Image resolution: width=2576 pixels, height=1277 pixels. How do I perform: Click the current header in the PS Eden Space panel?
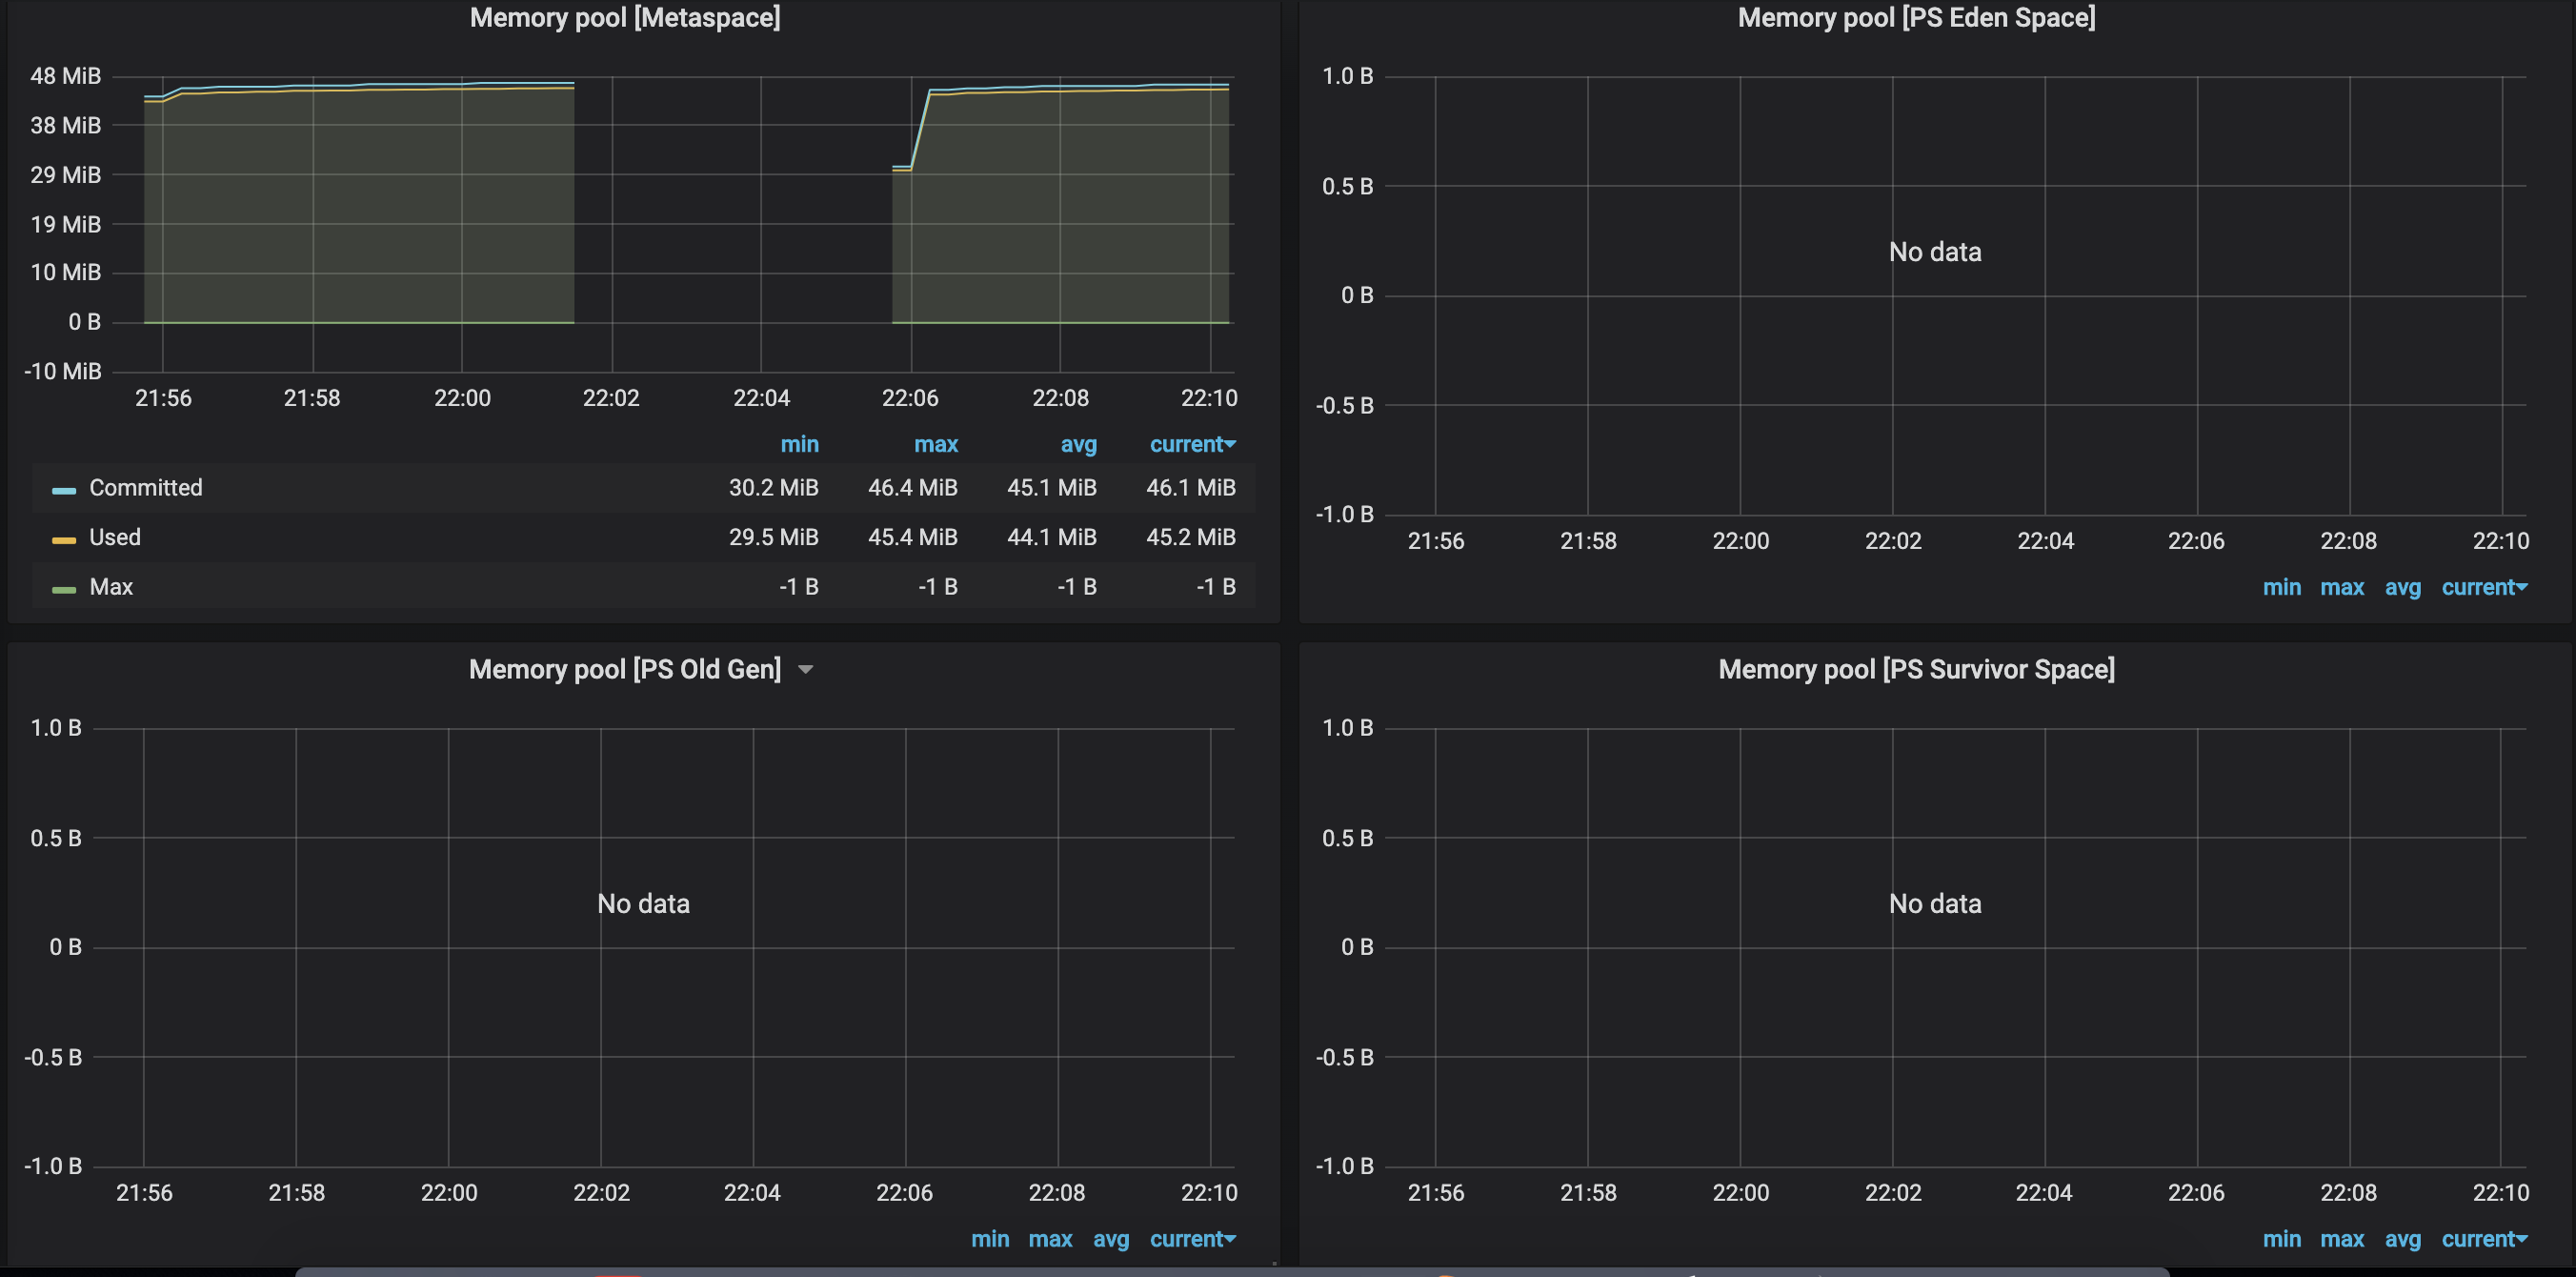point(2482,587)
